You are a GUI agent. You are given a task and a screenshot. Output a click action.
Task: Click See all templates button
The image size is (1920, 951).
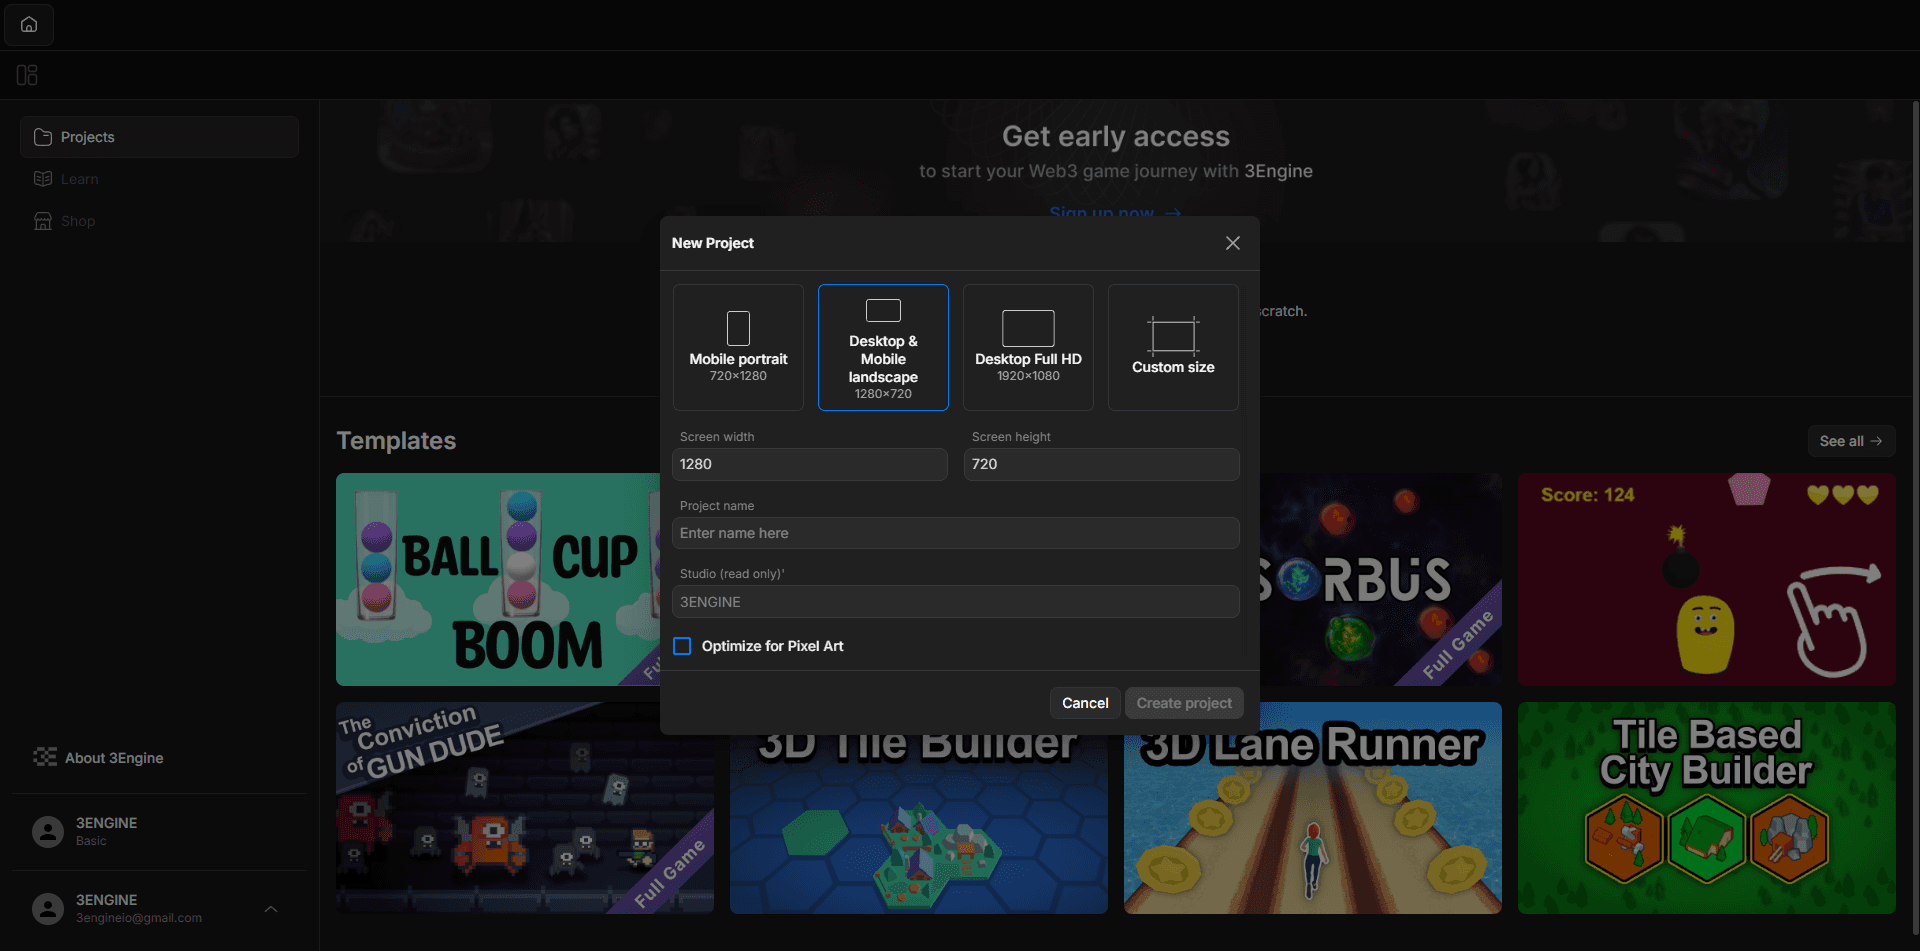(x=1851, y=441)
